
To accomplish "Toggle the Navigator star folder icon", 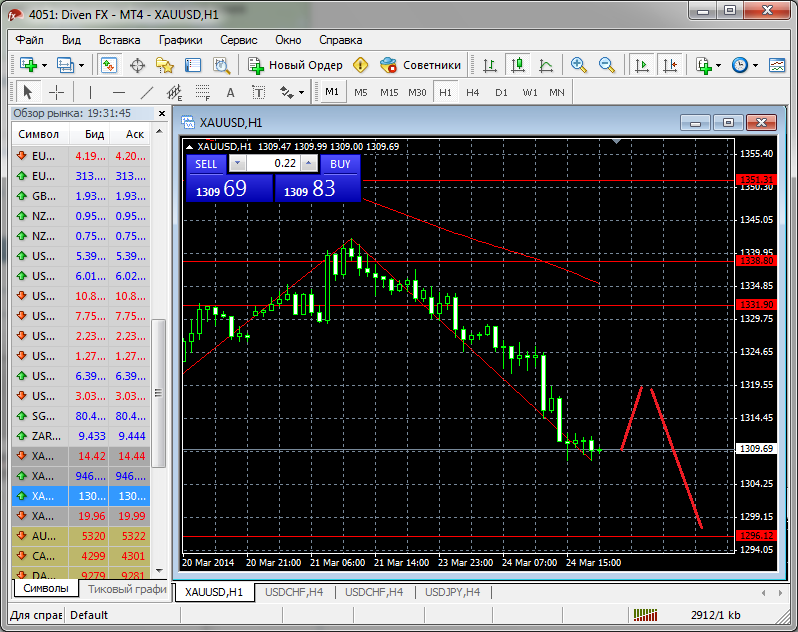I will coord(165,65).
